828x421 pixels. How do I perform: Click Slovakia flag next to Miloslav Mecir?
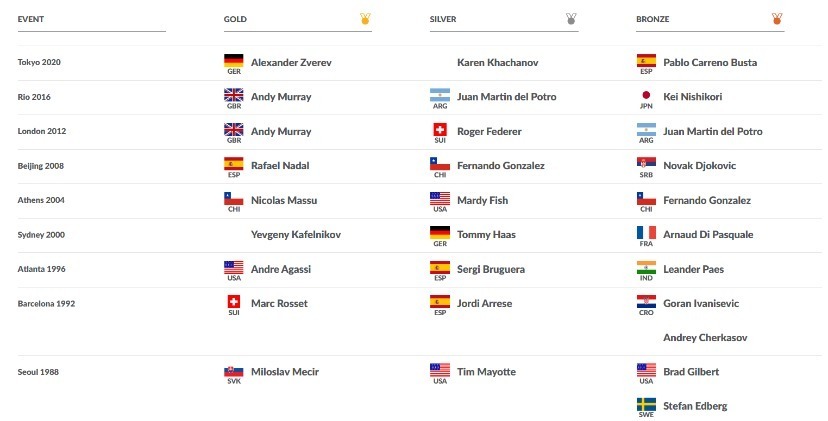coord(233,371)
